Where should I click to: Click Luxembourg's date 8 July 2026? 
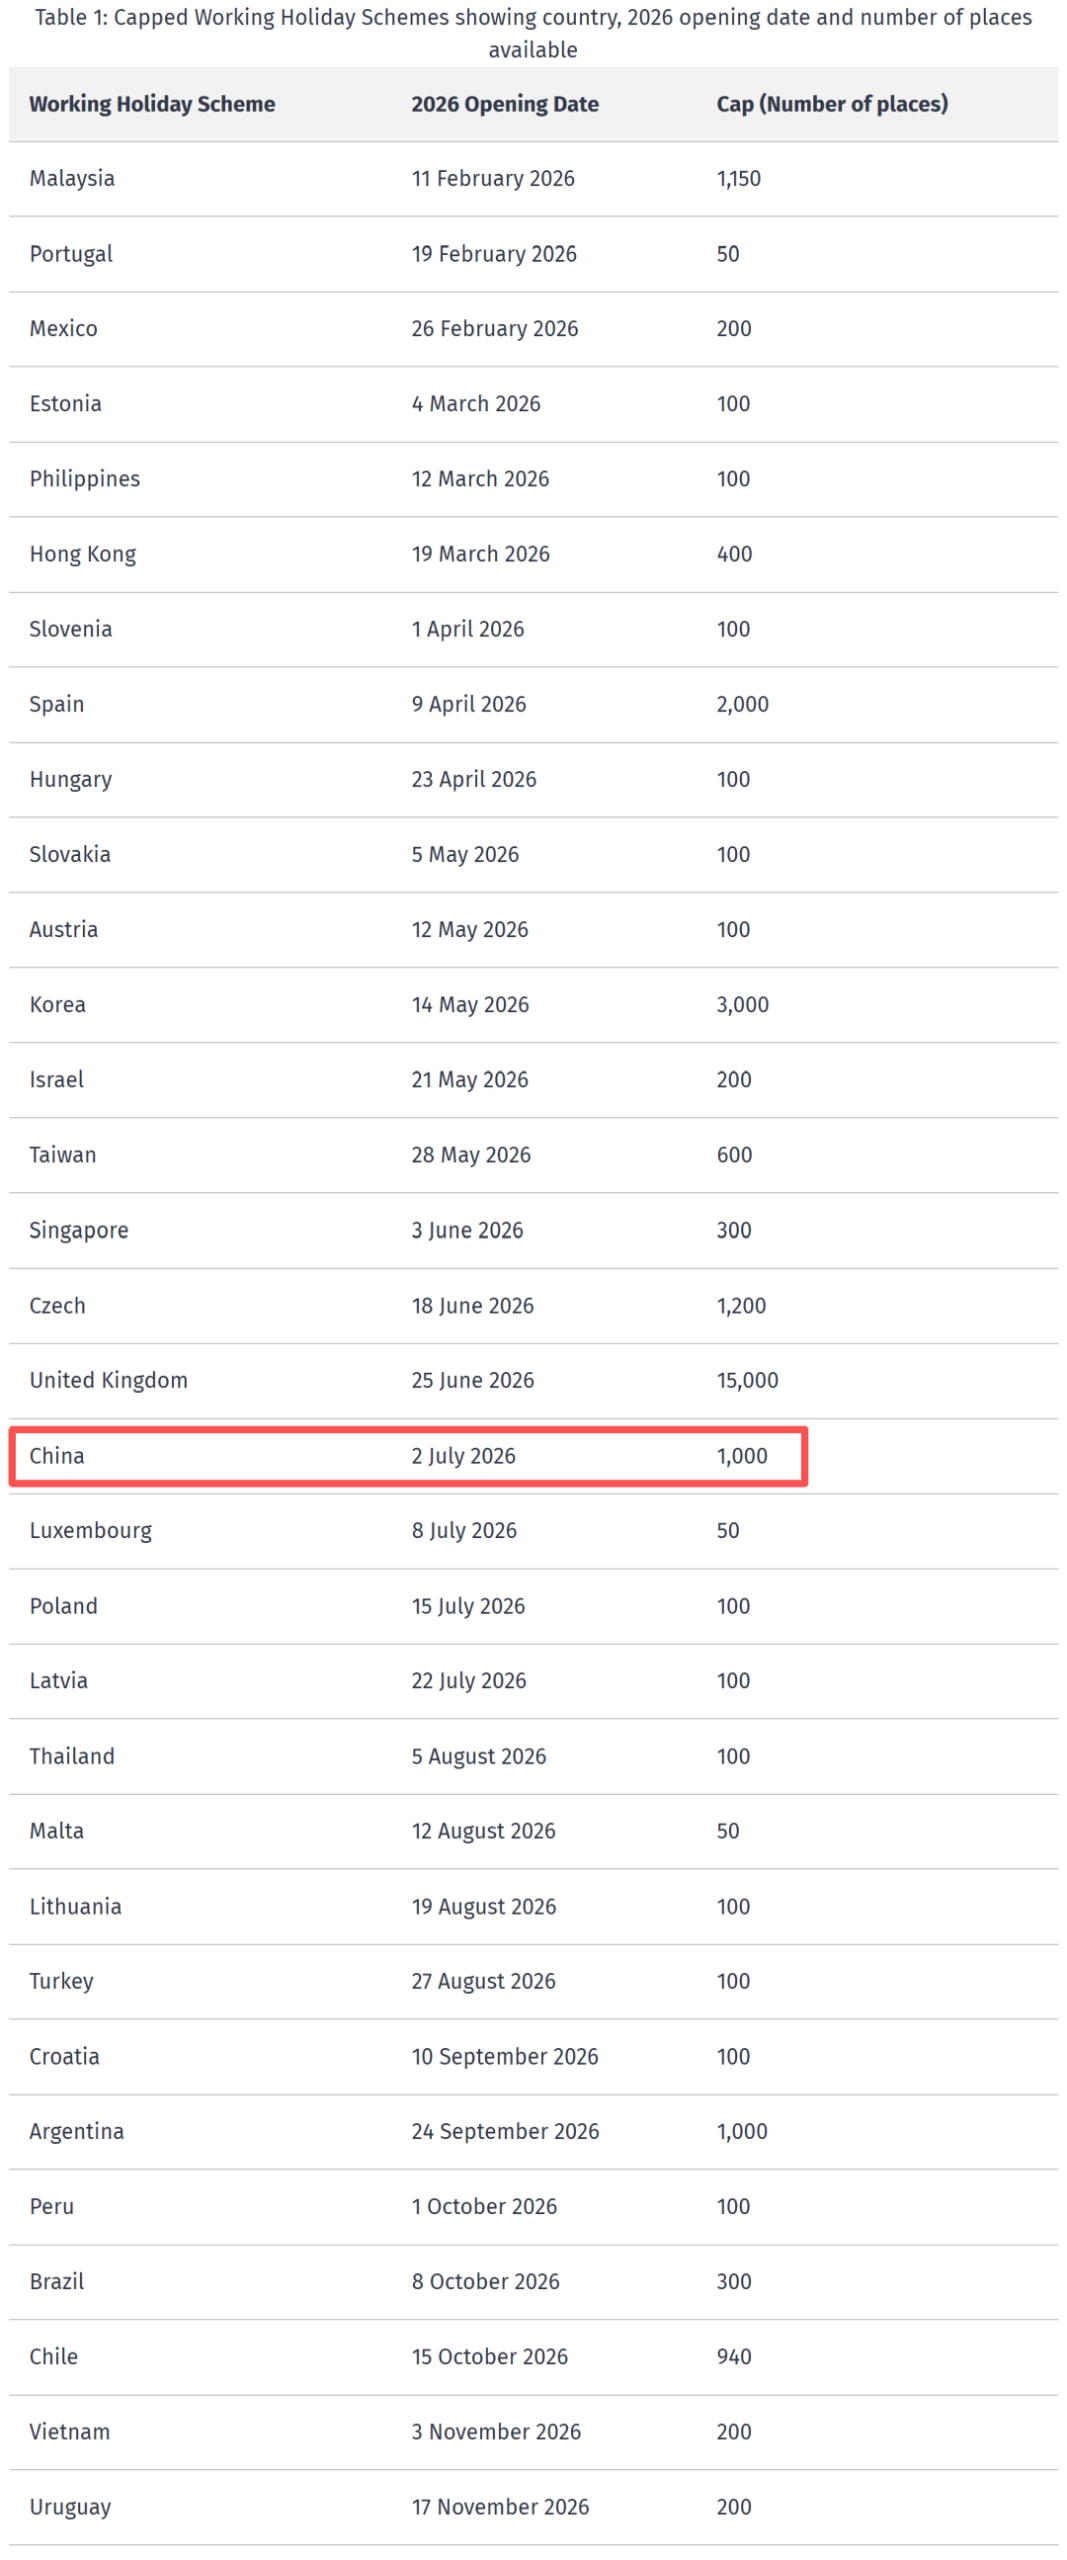pyautogui.click(x=464, y=1530)
